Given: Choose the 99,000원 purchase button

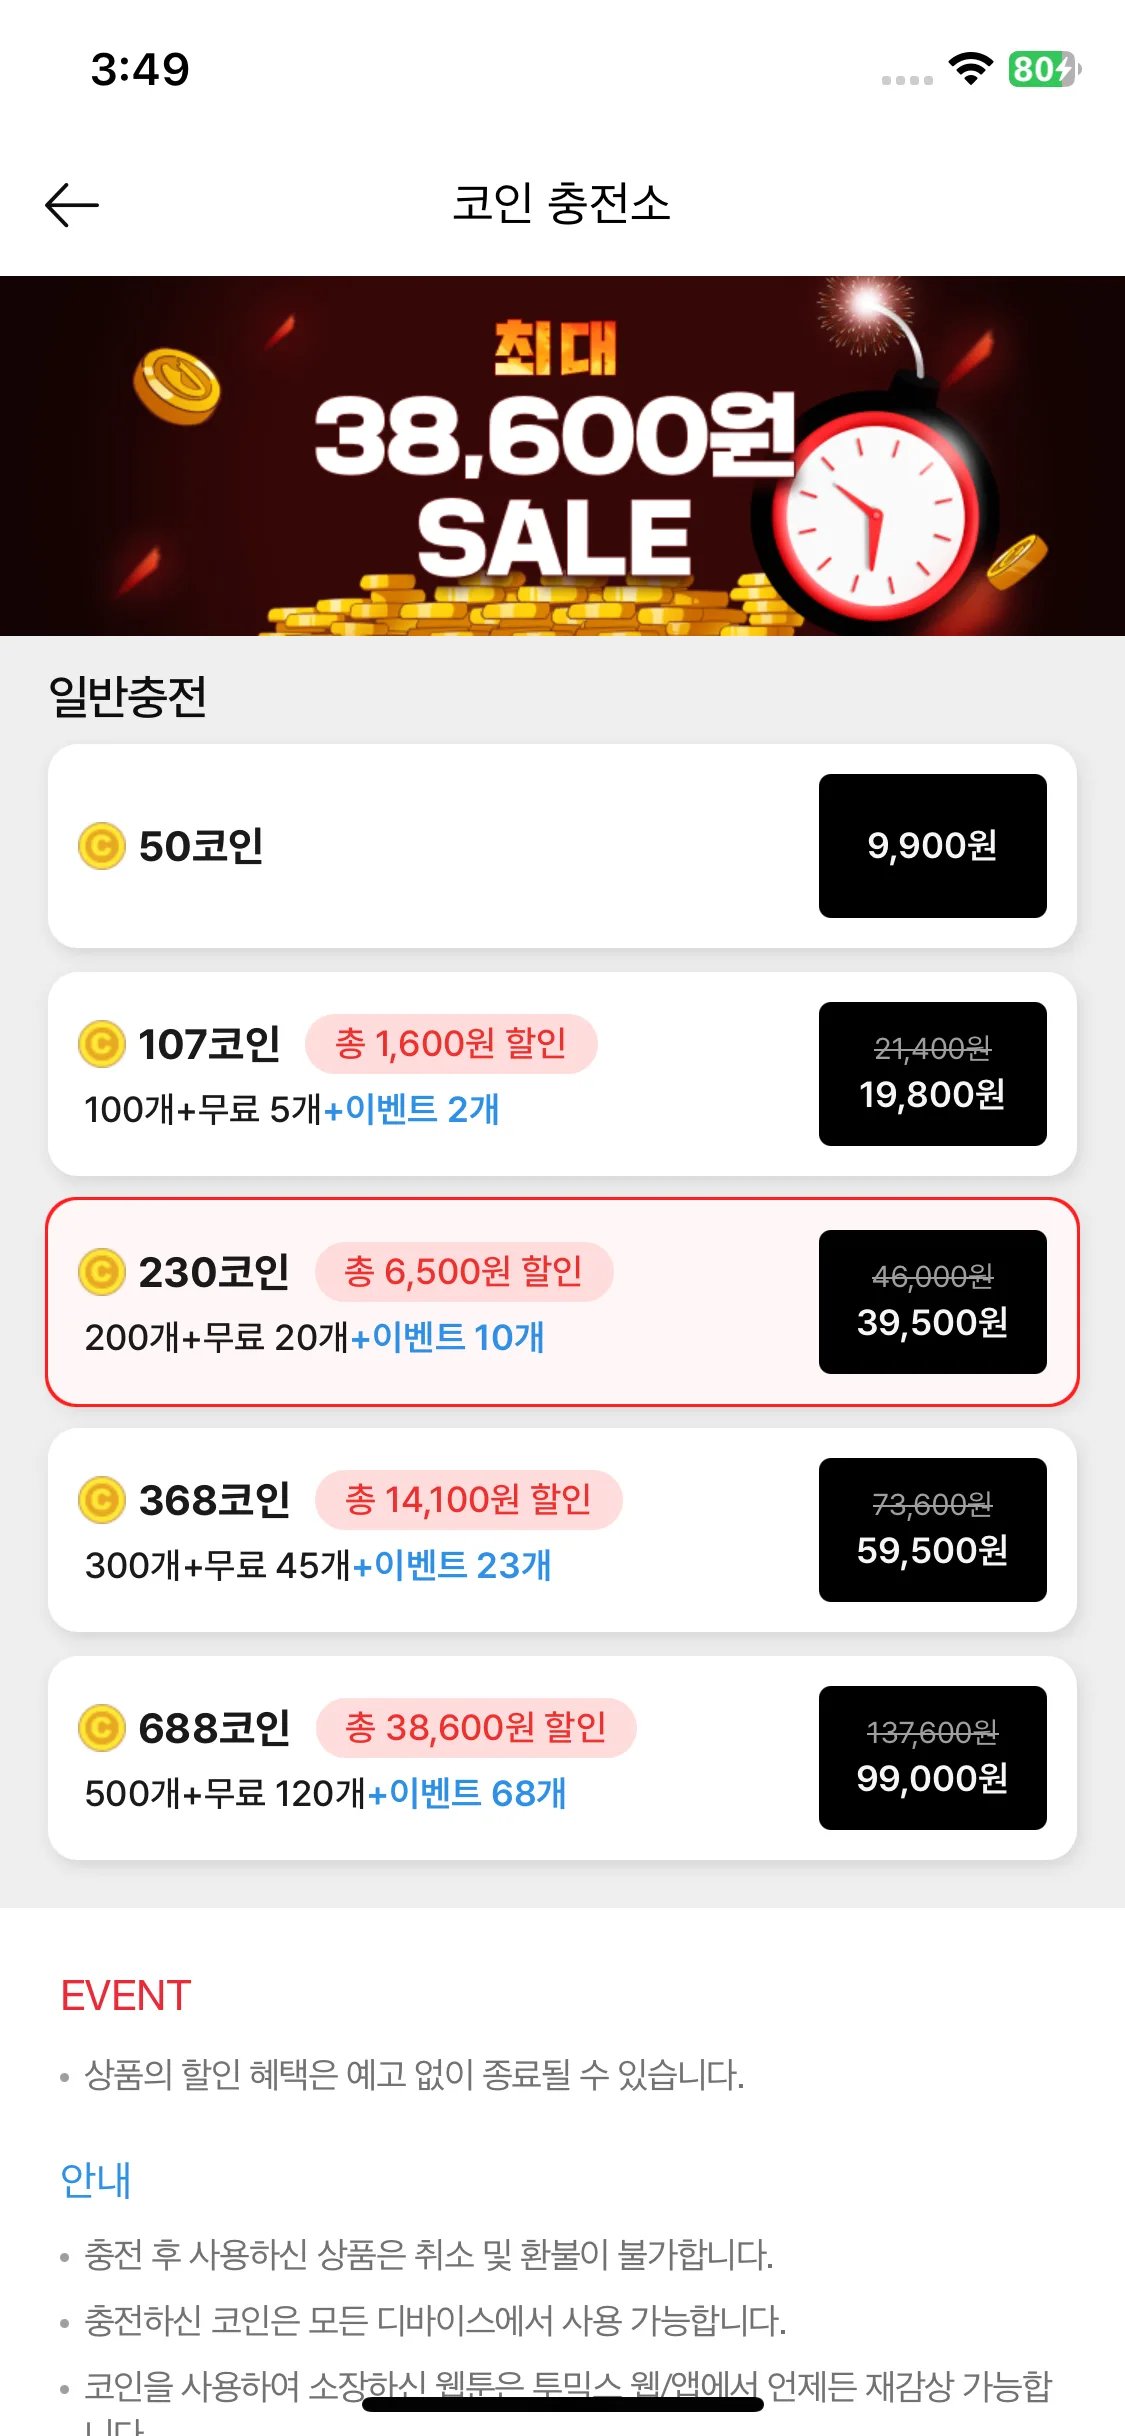Looking at the screenshot, I should 933,1758.
